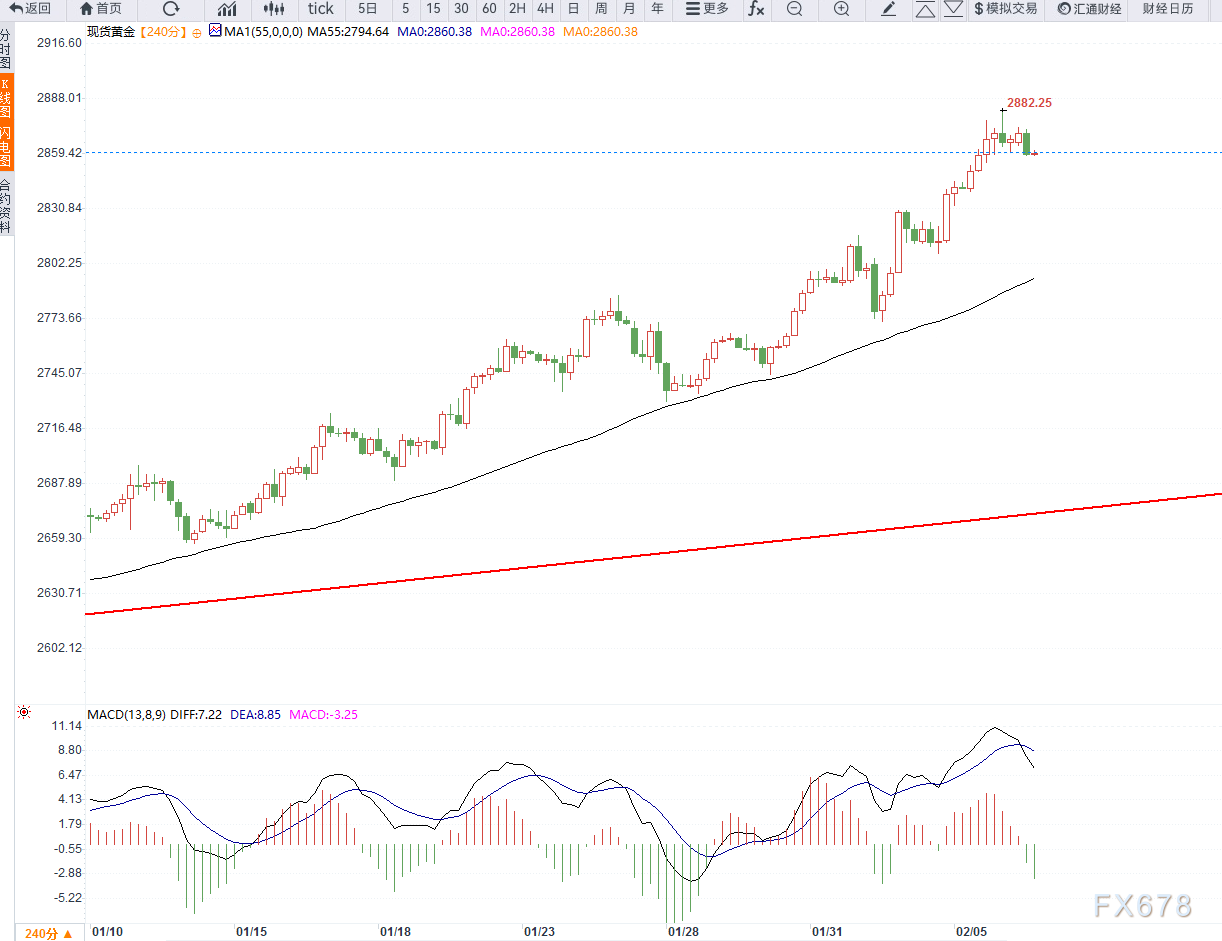Select the pencil drawing tool
The width and height of the screenshot is (1222, 941).
tap(888, 9)
